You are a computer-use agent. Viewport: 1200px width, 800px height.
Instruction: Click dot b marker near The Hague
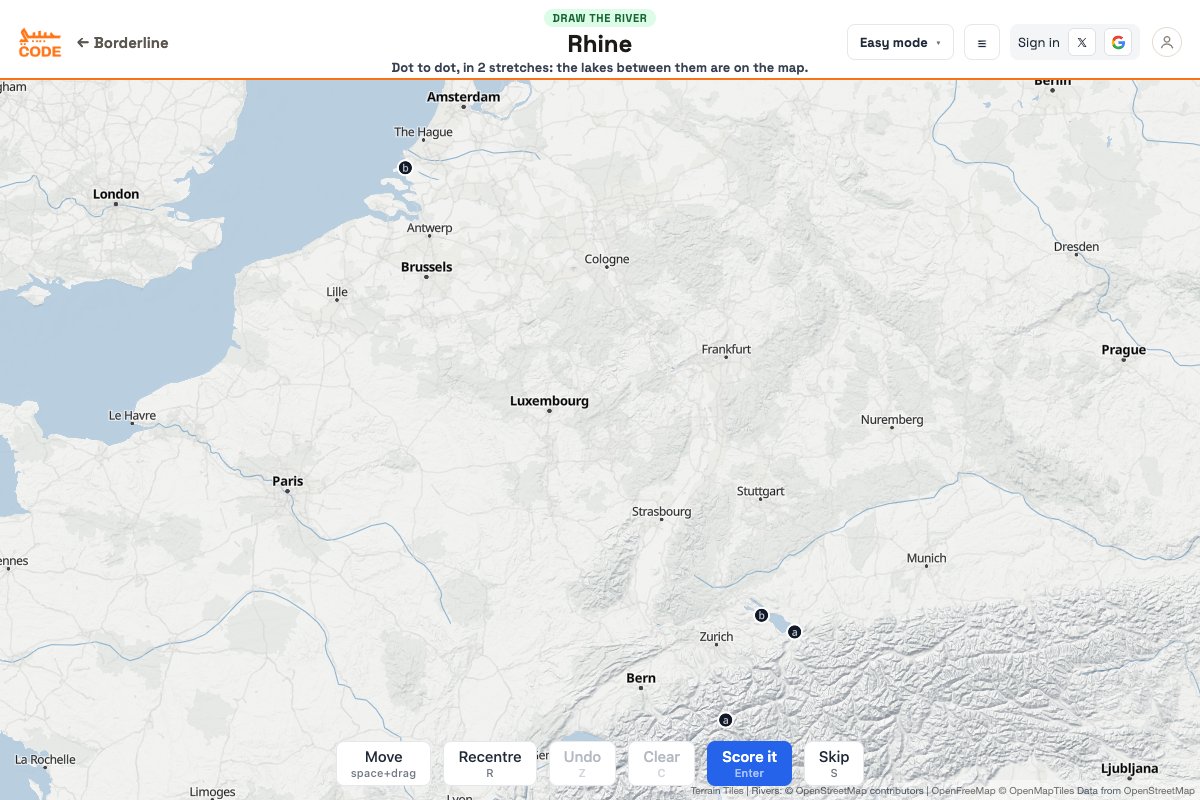405,168
